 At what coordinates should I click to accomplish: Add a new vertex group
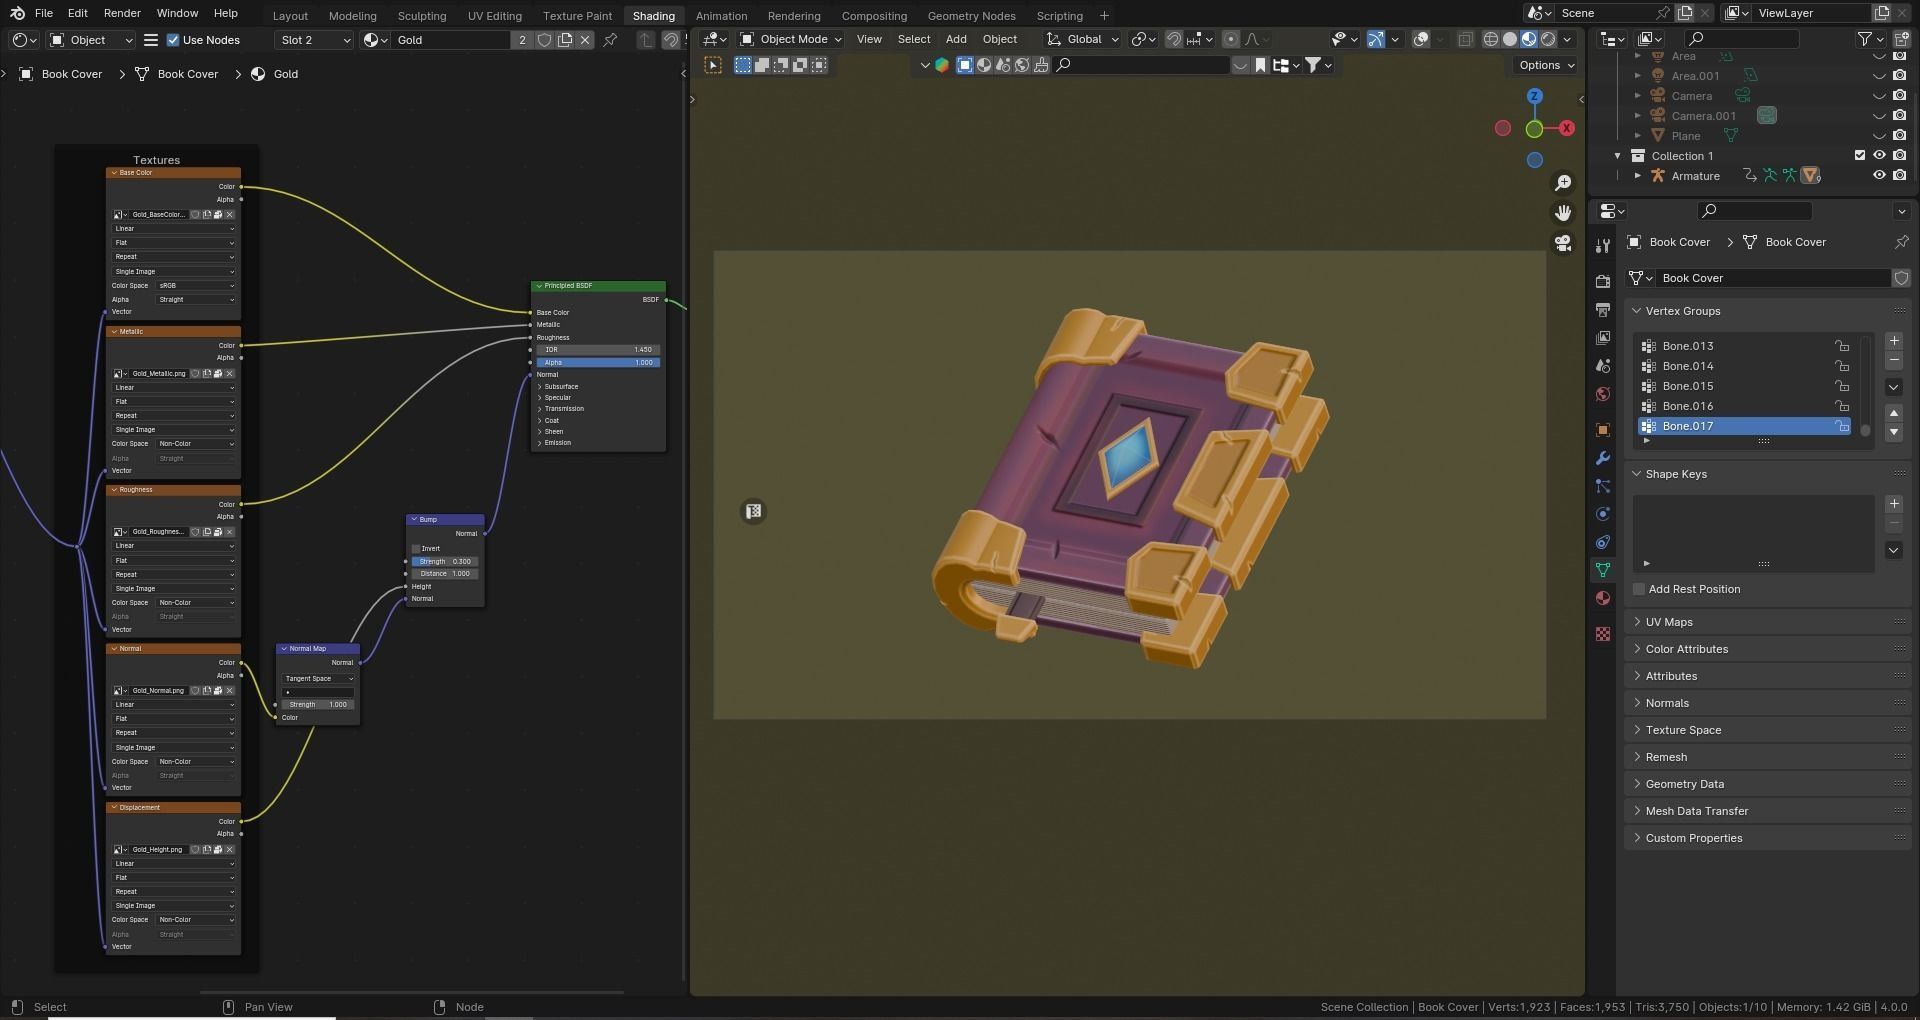tap(1893, 341)
